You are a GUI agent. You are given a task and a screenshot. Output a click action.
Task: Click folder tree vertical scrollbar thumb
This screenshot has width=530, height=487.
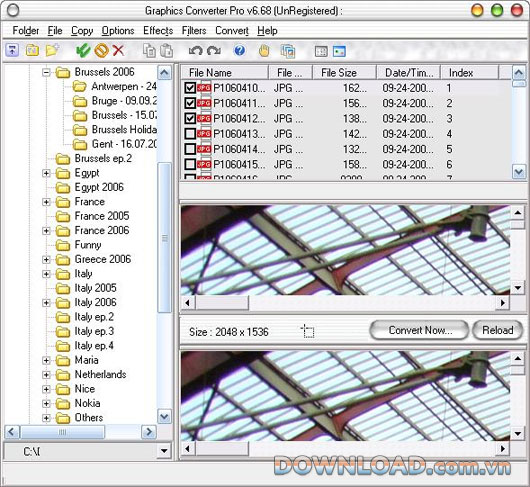pyautogui.click(x=165, y=238)
